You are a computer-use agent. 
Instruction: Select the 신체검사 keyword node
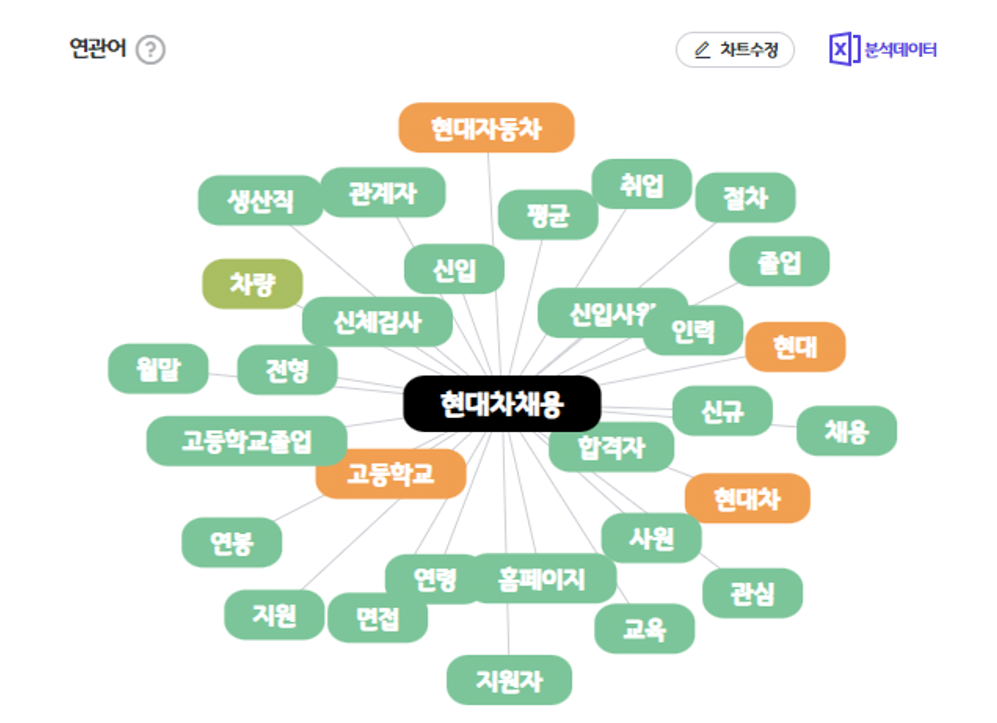[378, 322]
